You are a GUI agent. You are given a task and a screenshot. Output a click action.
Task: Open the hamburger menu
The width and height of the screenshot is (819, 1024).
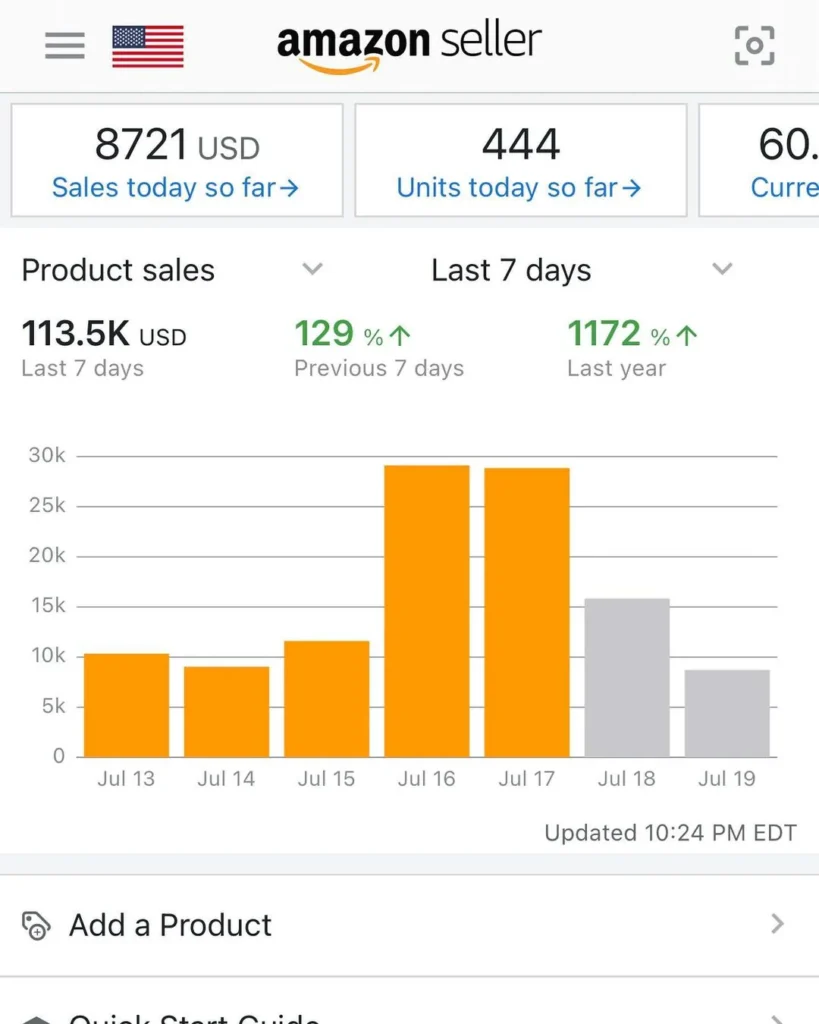tap(65, 45)
